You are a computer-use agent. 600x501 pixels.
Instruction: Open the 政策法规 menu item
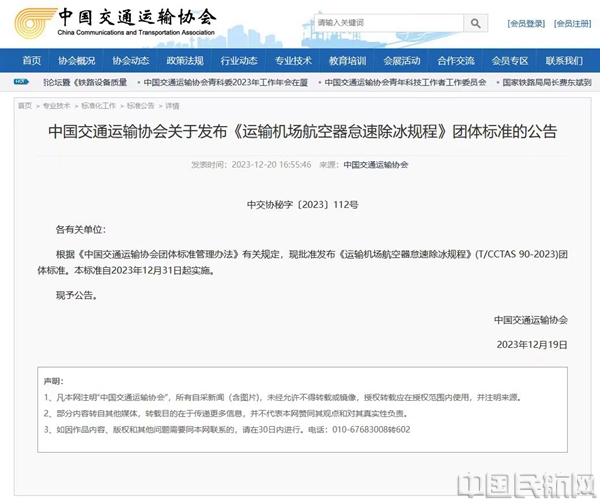pyautogui.click(x=185, y=60)
